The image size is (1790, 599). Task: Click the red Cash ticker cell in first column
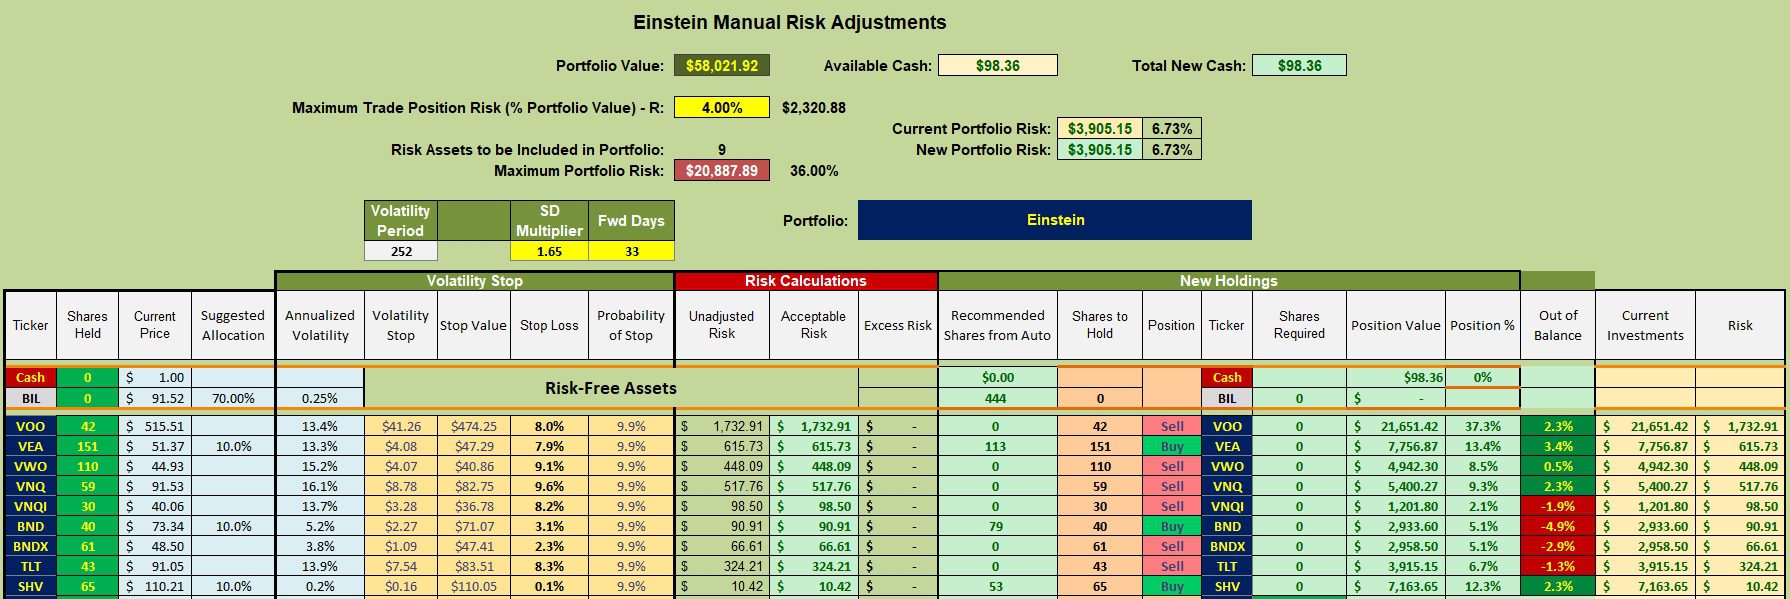pos(30,377)
